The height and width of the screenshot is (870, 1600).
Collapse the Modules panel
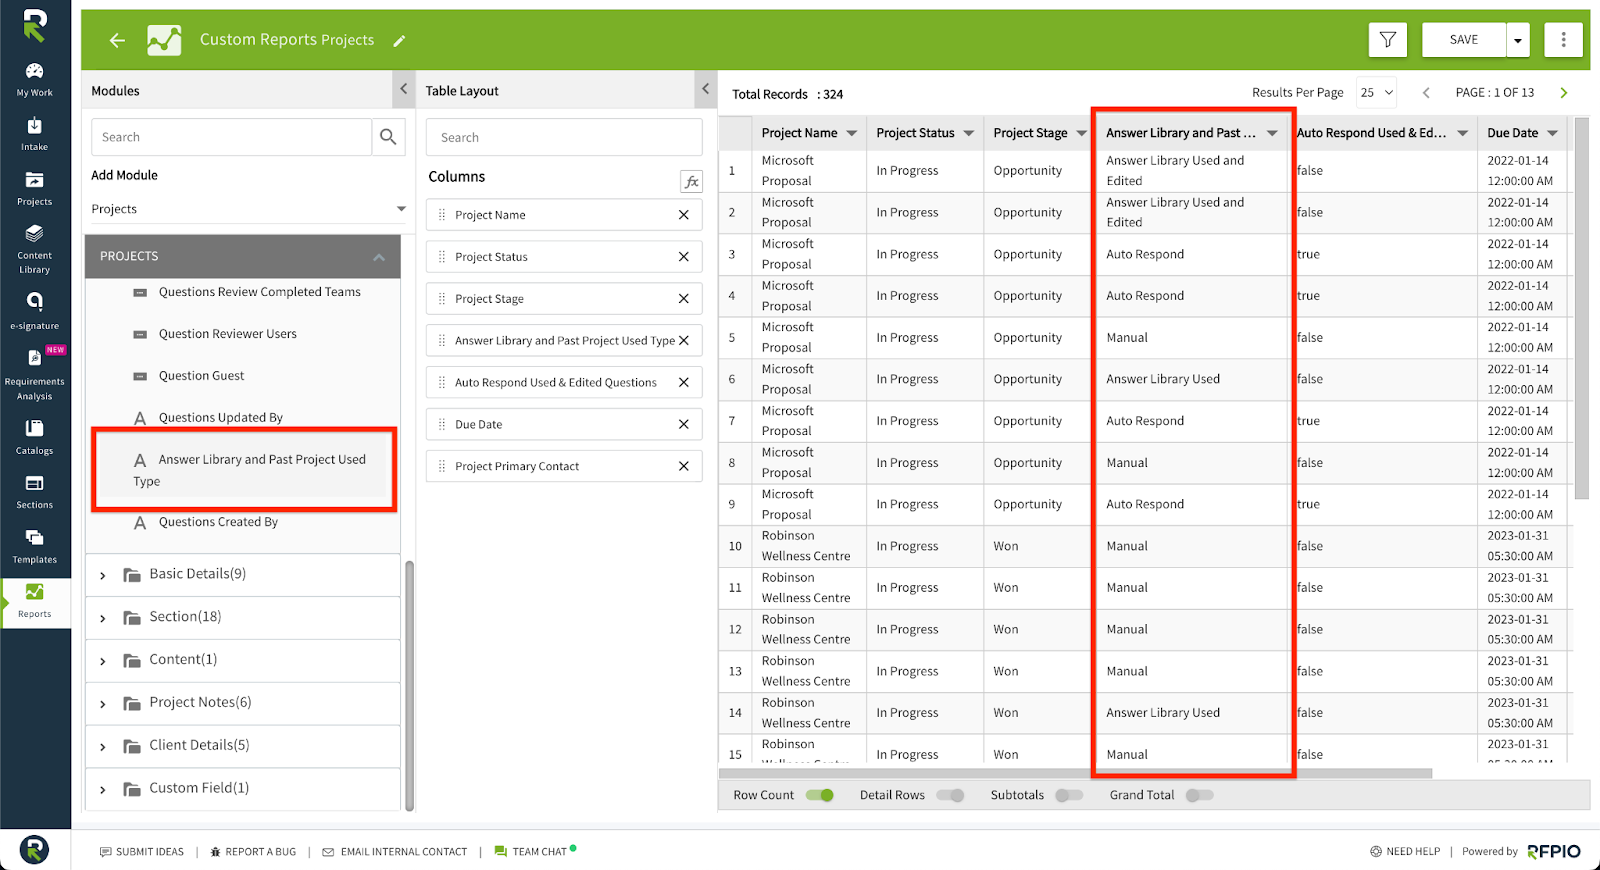point(404,89)
